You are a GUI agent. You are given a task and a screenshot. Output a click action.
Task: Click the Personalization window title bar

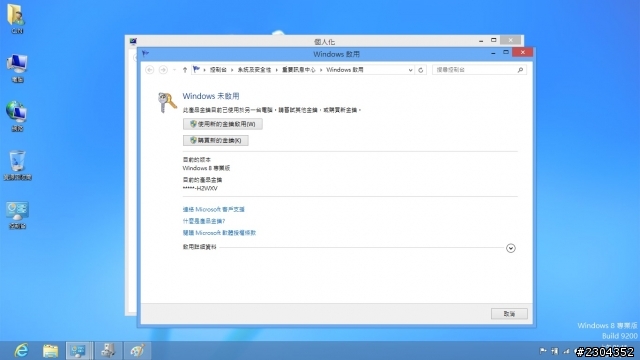click(324, 41)
